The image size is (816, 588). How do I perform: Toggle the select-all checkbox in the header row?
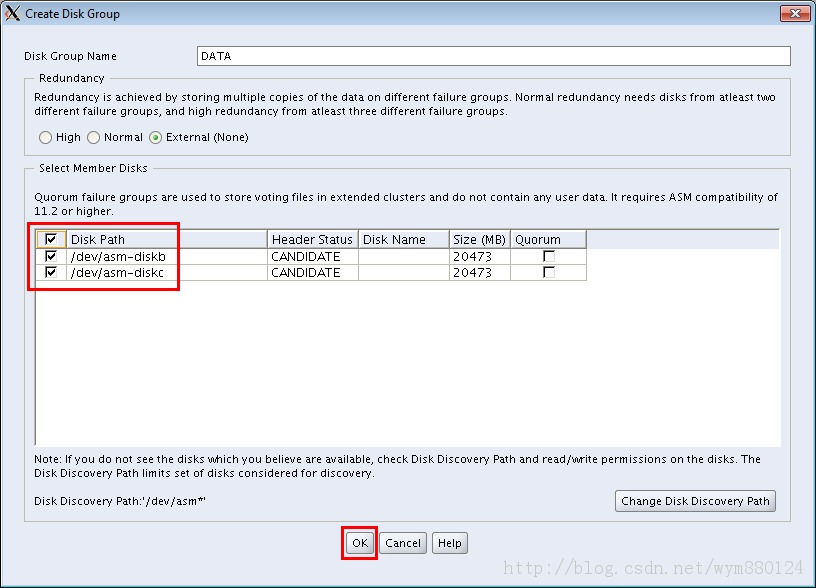50,239
